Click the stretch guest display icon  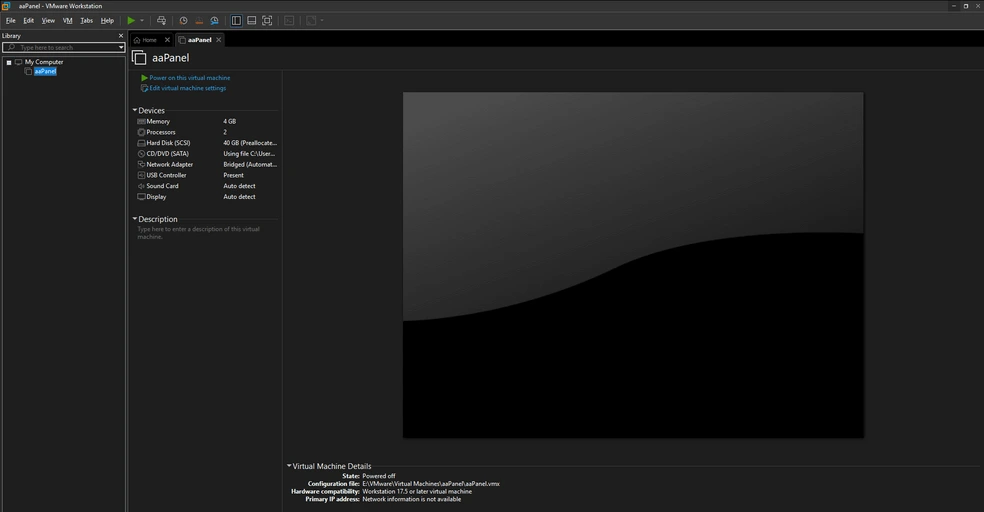[311, 21]
